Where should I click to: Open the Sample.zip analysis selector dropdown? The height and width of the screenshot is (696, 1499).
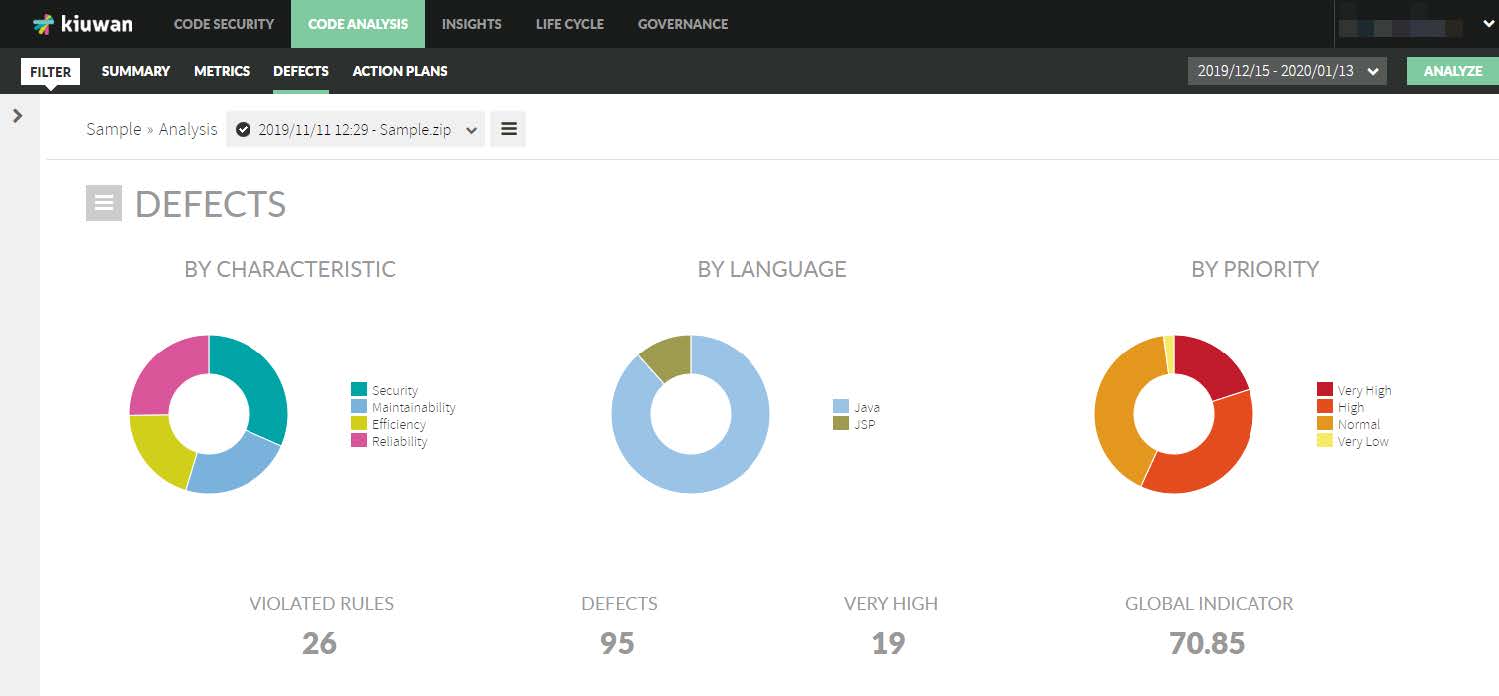(355, 129)
